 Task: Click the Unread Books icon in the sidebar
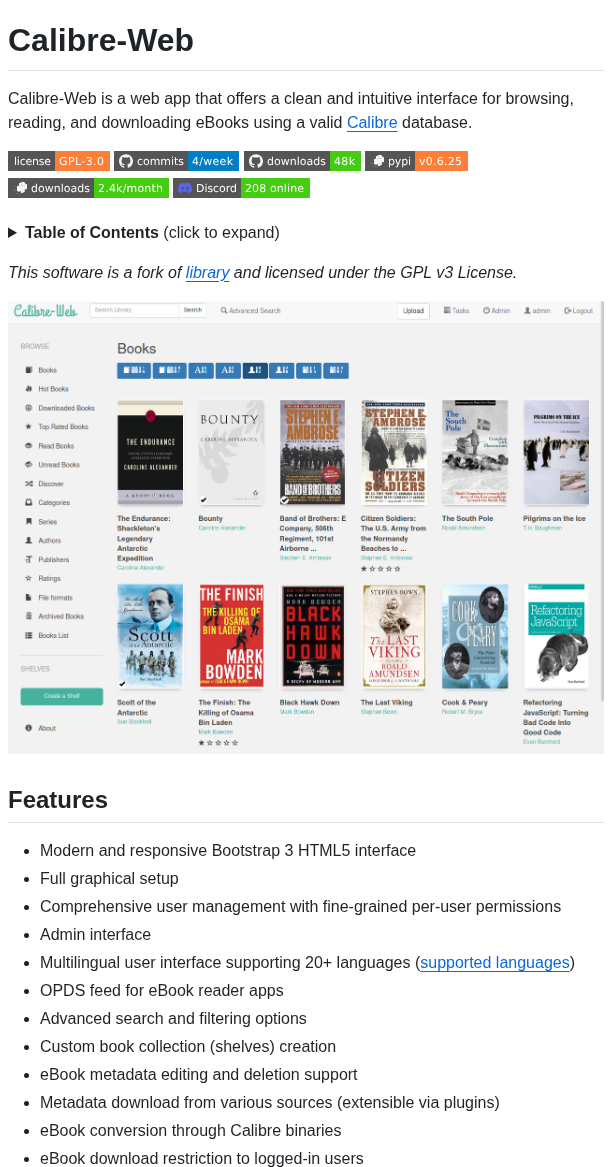[29, 464]
